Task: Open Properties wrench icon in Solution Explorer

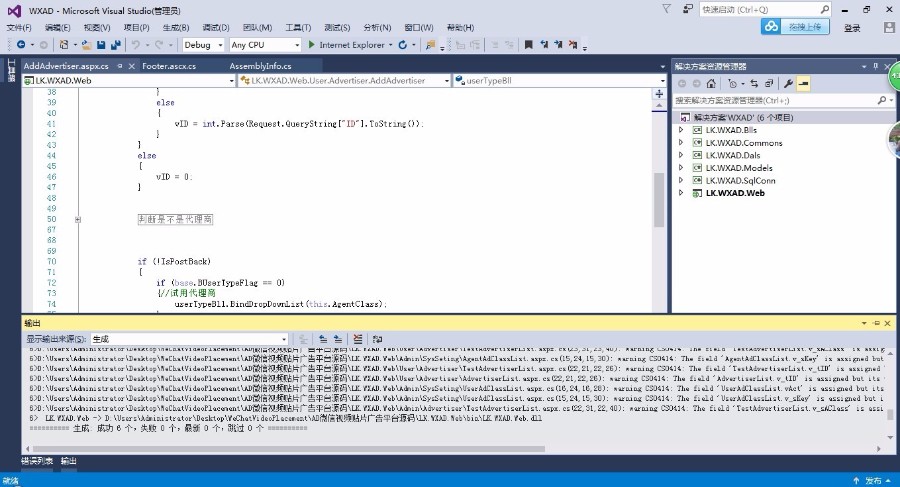Action: (789, 84)
